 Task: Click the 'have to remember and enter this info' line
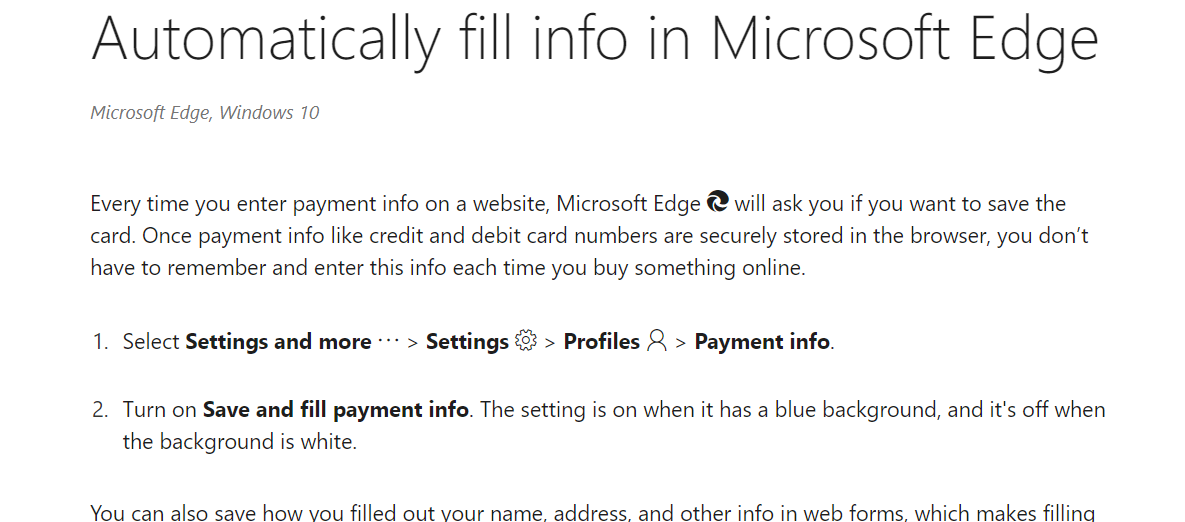[x=448, y=267]
